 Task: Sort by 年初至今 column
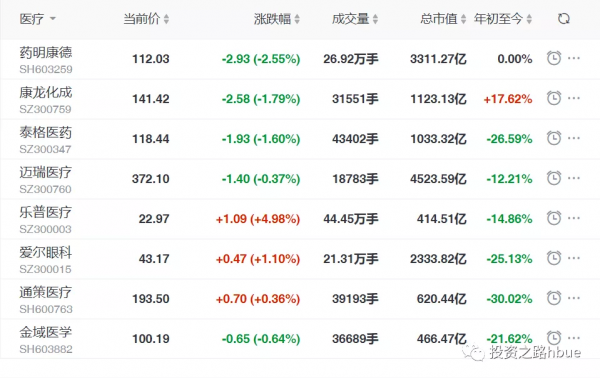click(503, 19)
